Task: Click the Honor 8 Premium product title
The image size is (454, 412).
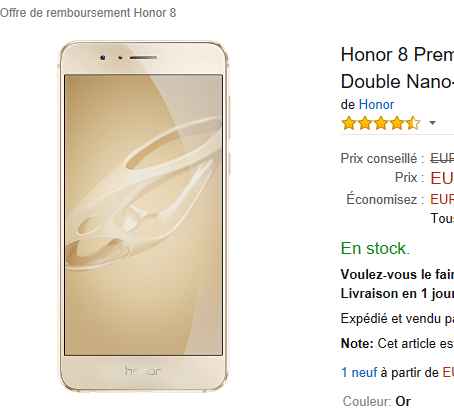Action: (x=397, y=55)
